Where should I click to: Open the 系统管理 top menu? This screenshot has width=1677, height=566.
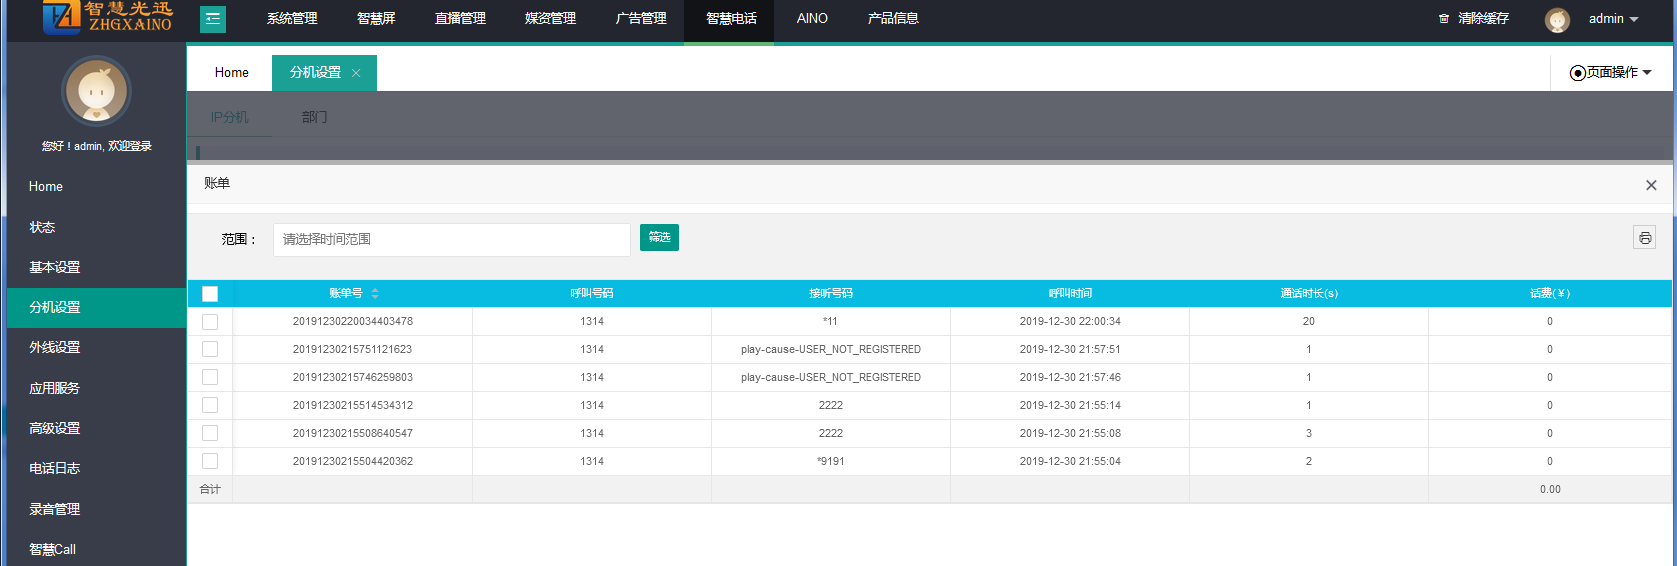(x=292, y=19)
